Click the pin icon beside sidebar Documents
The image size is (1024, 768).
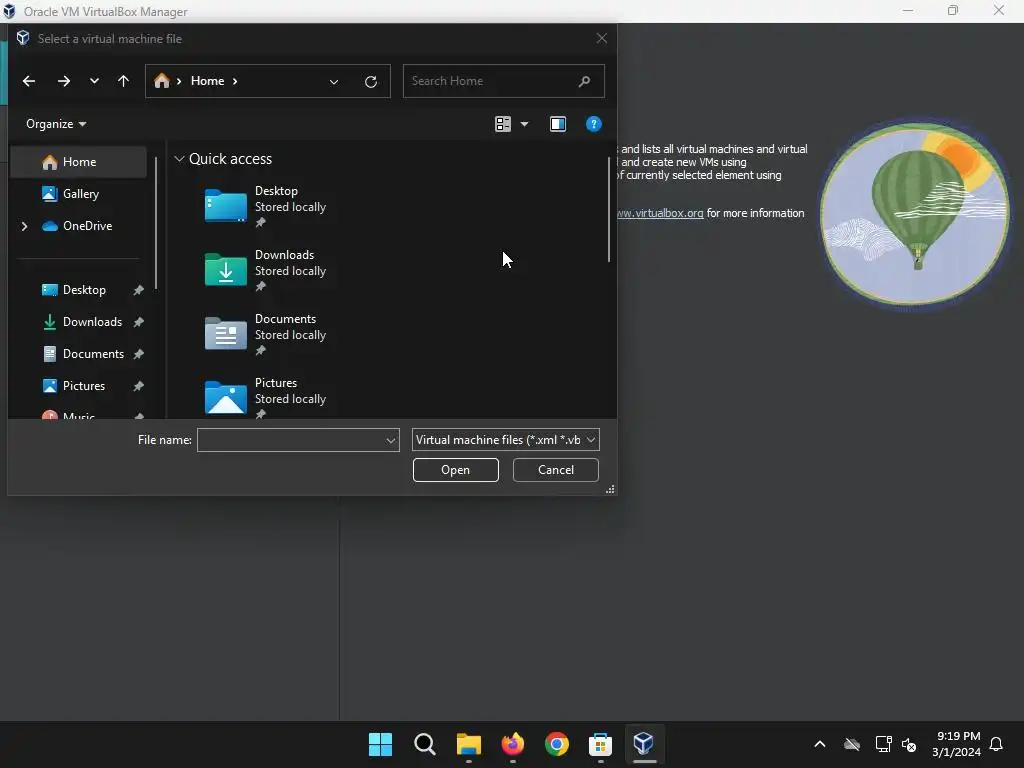pos(138,354)
